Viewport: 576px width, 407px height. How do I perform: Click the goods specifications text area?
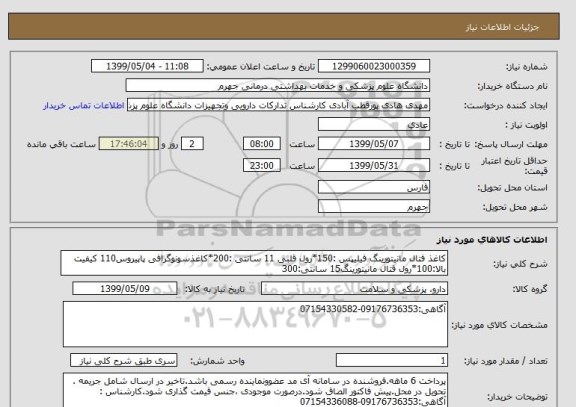coord(255,324)
